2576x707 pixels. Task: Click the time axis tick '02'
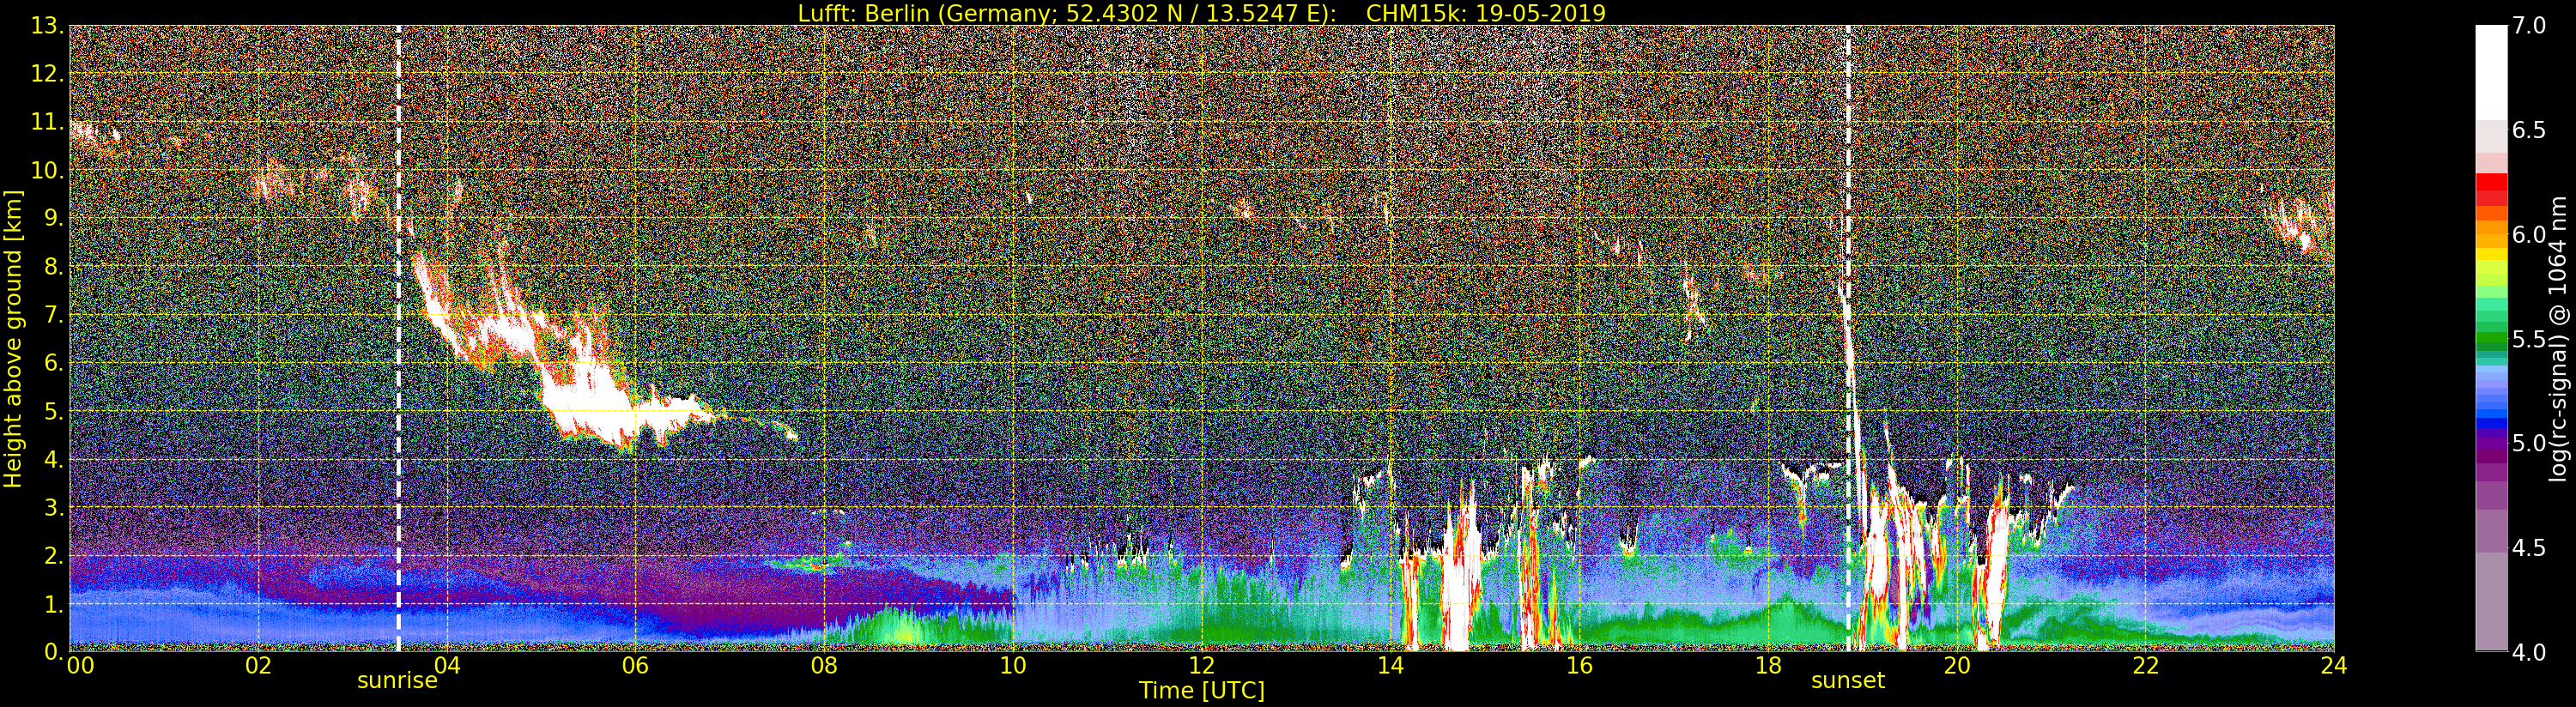[258, 666]
